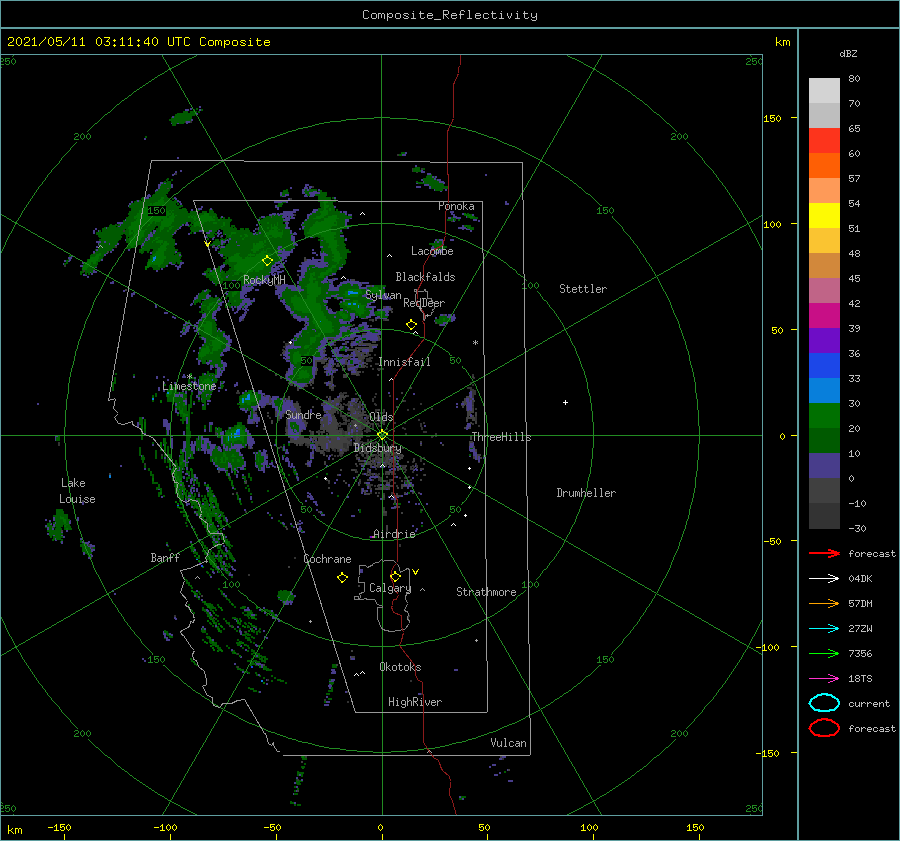Select the white 04DK arrow legend entry
900x841 pixels.
click(x=824, y=578)
